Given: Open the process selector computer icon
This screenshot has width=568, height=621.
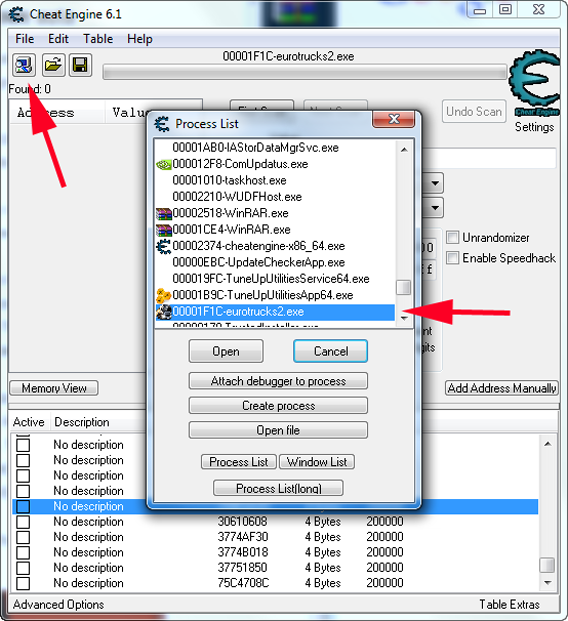Looking at the screenshot, I should pos(24,65).
